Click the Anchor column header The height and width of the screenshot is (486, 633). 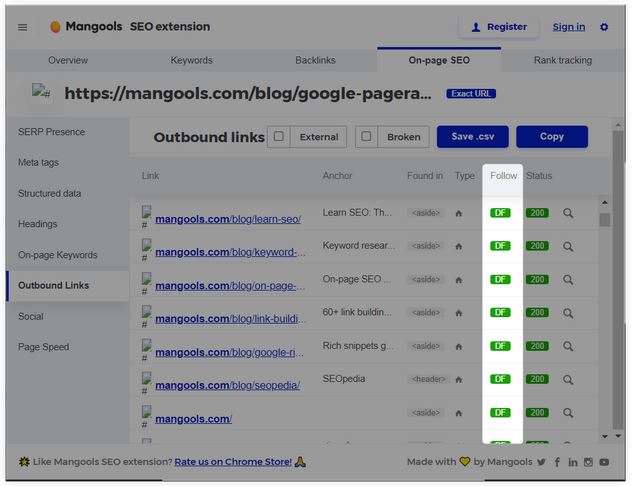[x=337, y=176]
